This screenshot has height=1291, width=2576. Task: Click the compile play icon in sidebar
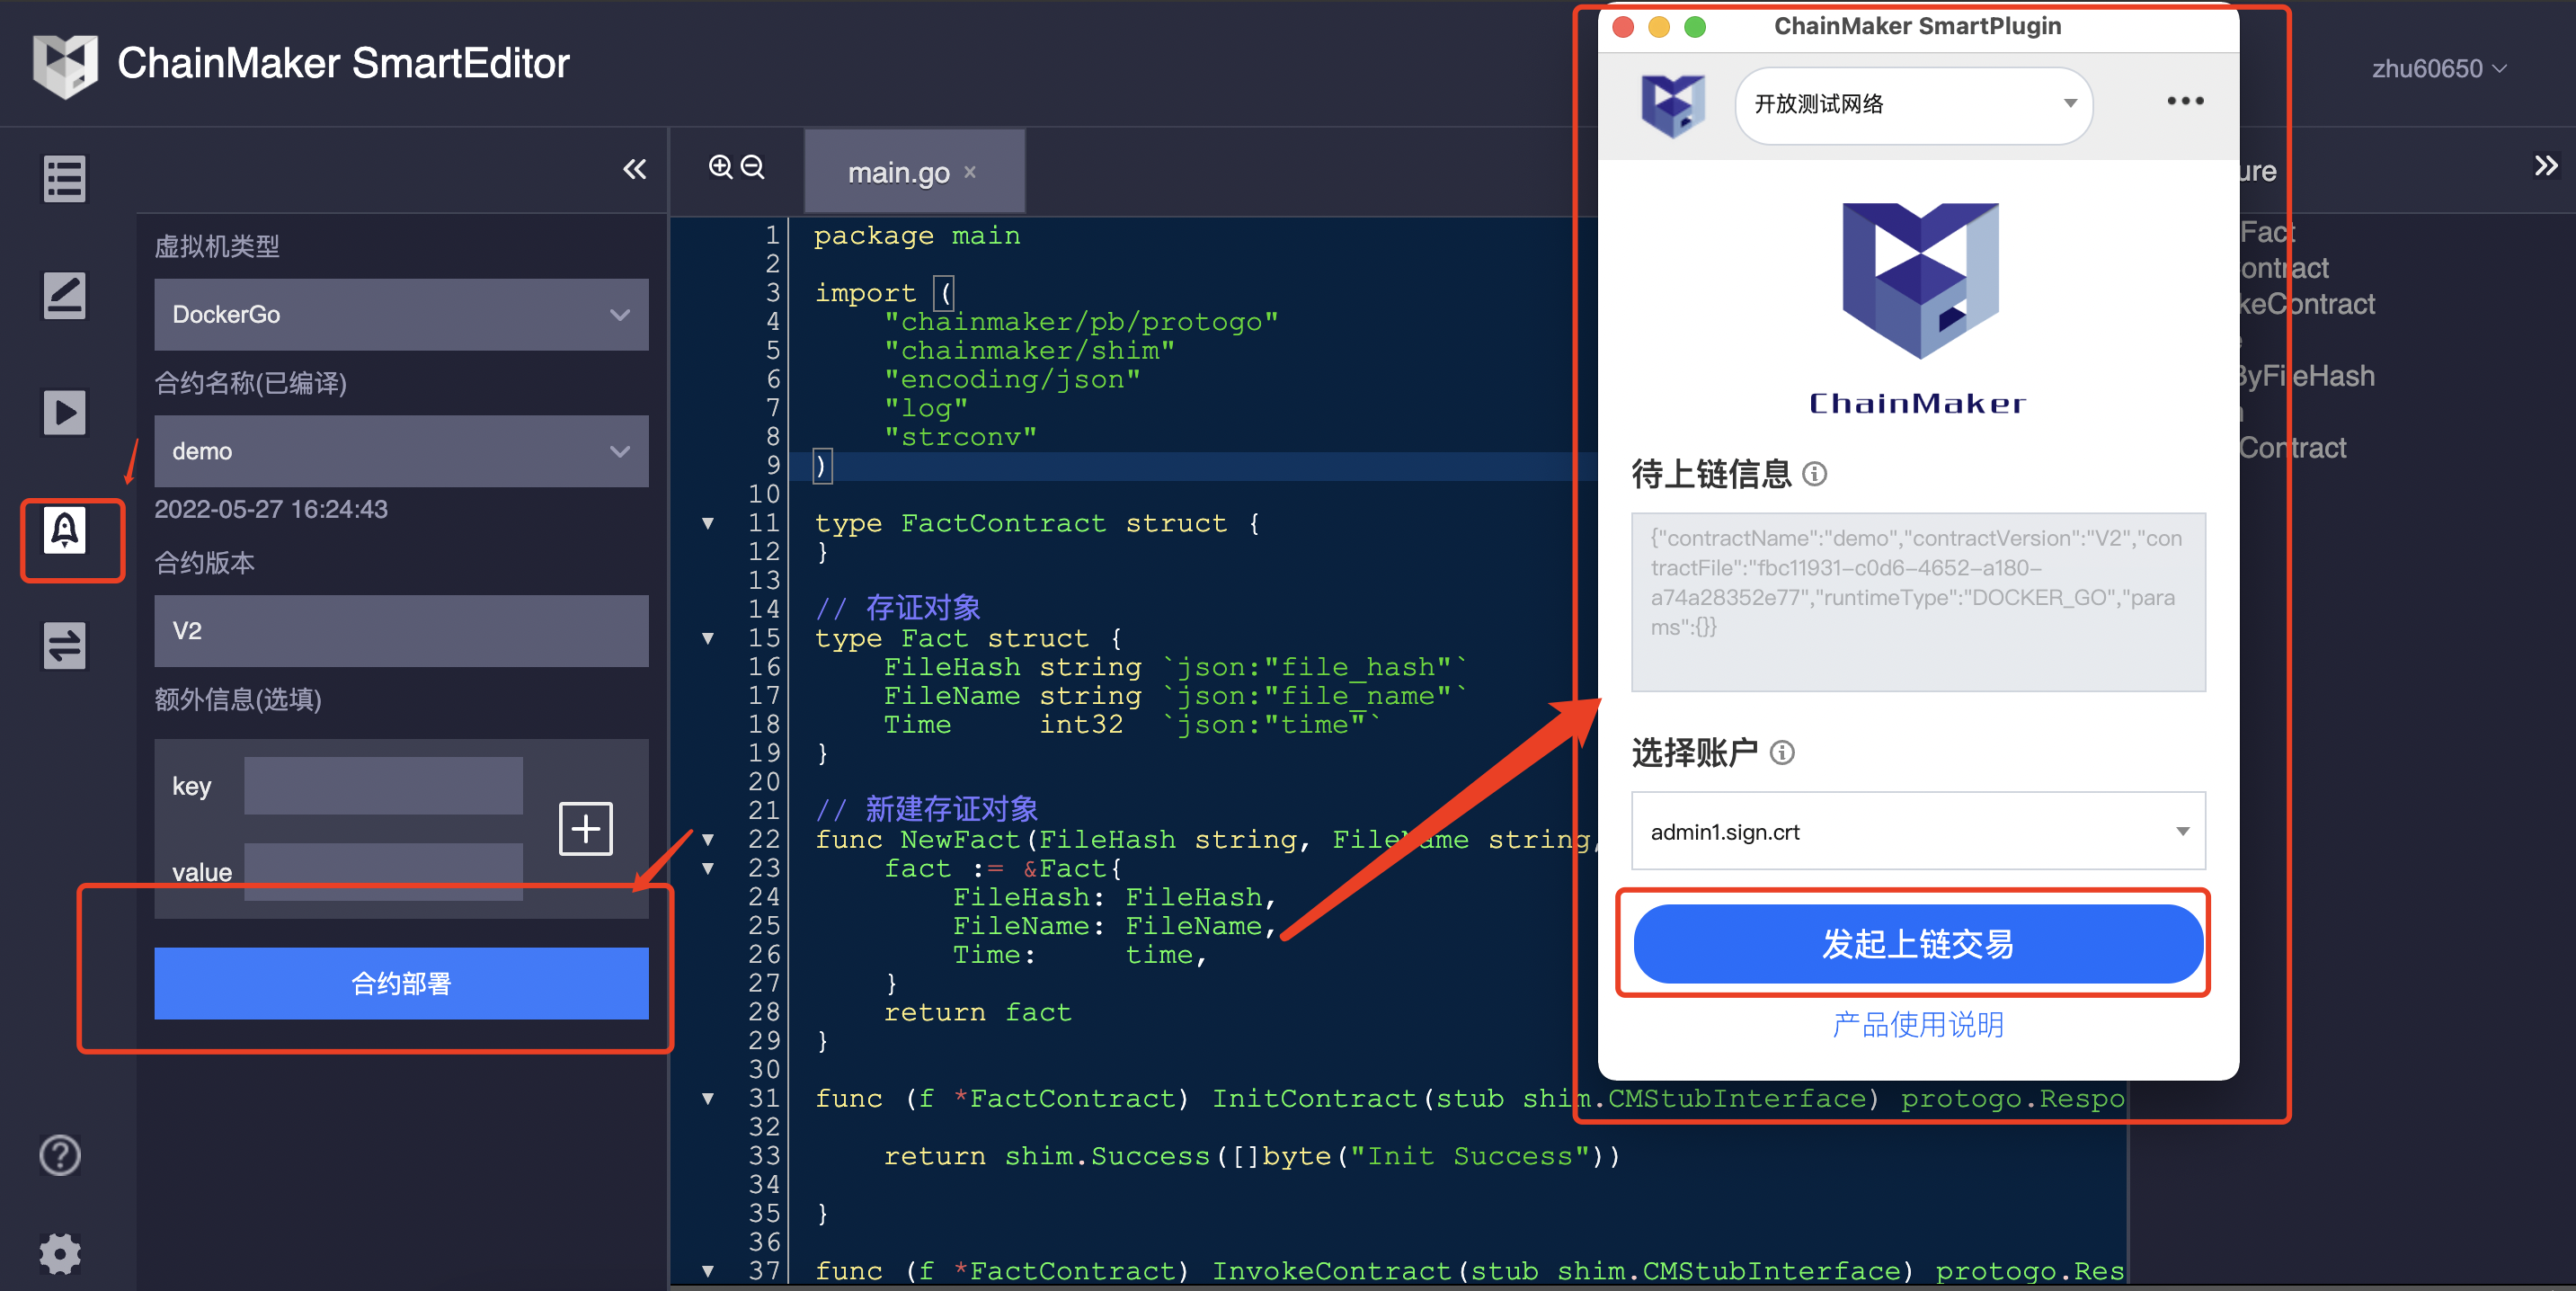(64, 412)
